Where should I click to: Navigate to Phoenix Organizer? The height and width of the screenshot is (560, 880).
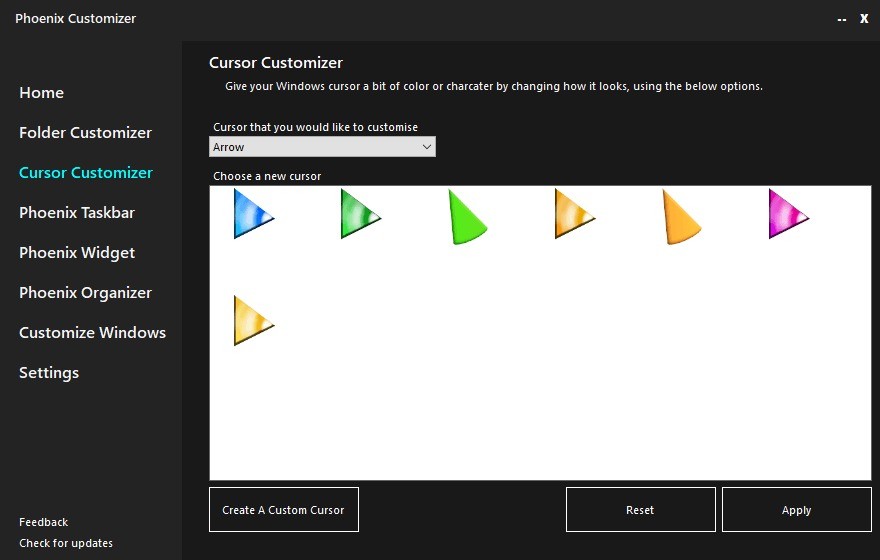click(x=85, y=293)
